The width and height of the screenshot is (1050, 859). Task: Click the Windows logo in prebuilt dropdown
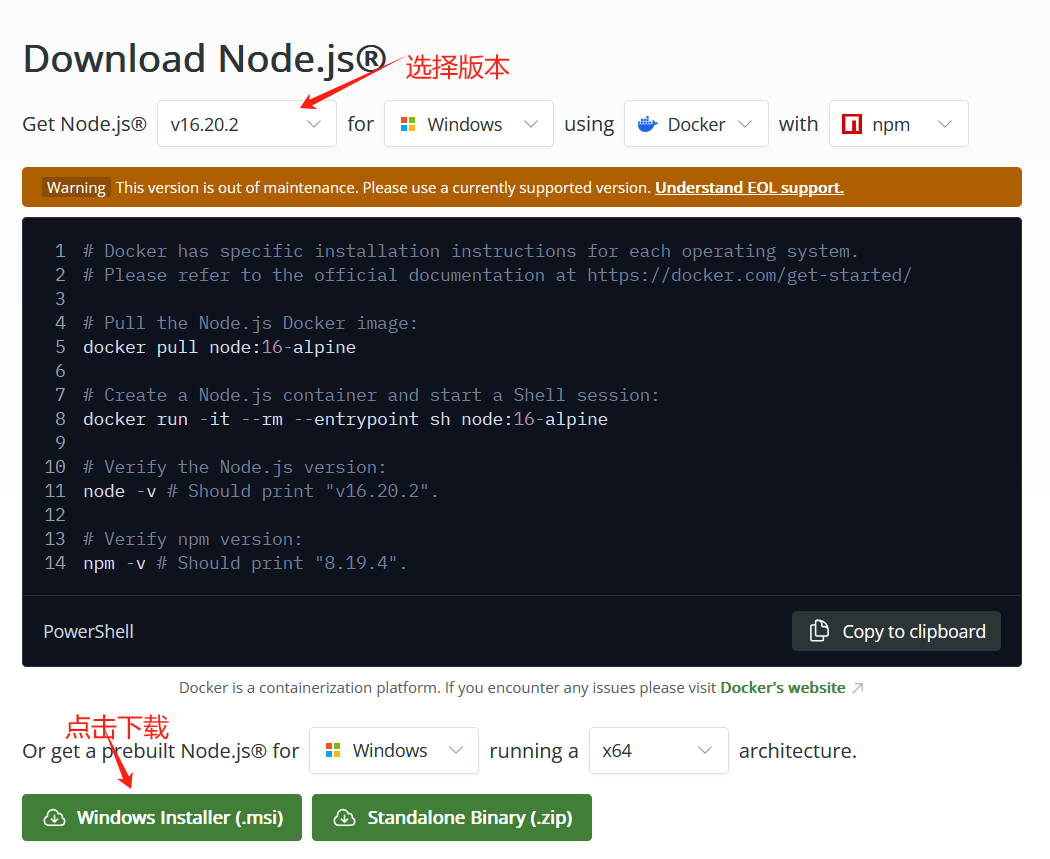[x=333, y=751]
